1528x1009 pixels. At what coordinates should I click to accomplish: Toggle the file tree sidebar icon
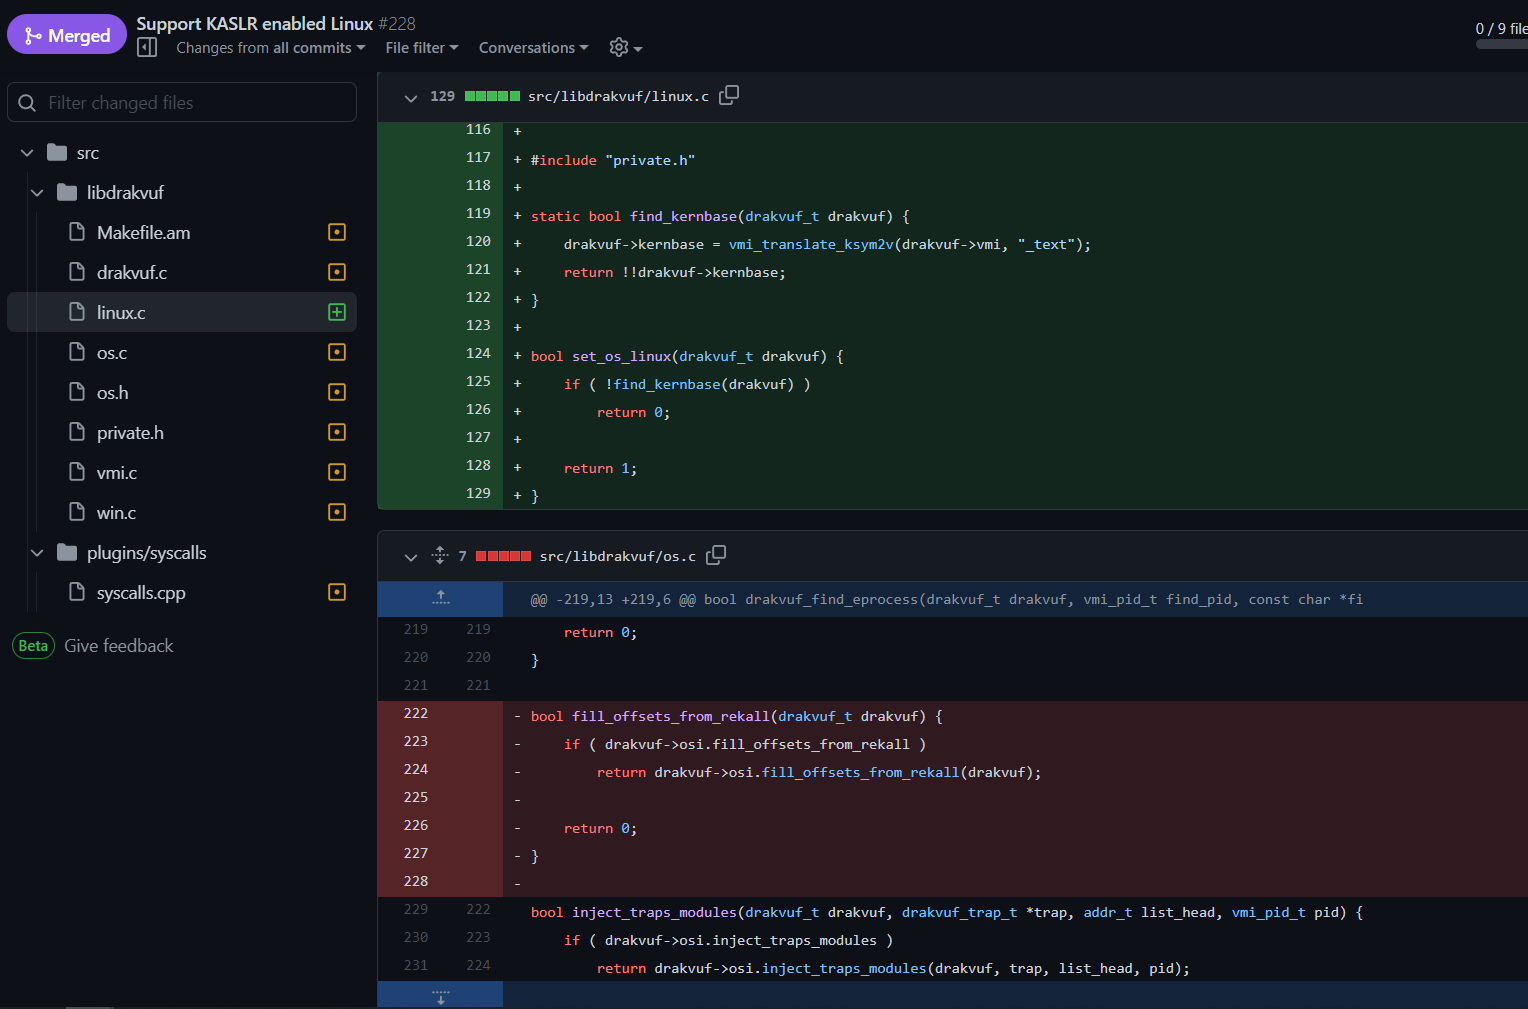tap(147, 48)
